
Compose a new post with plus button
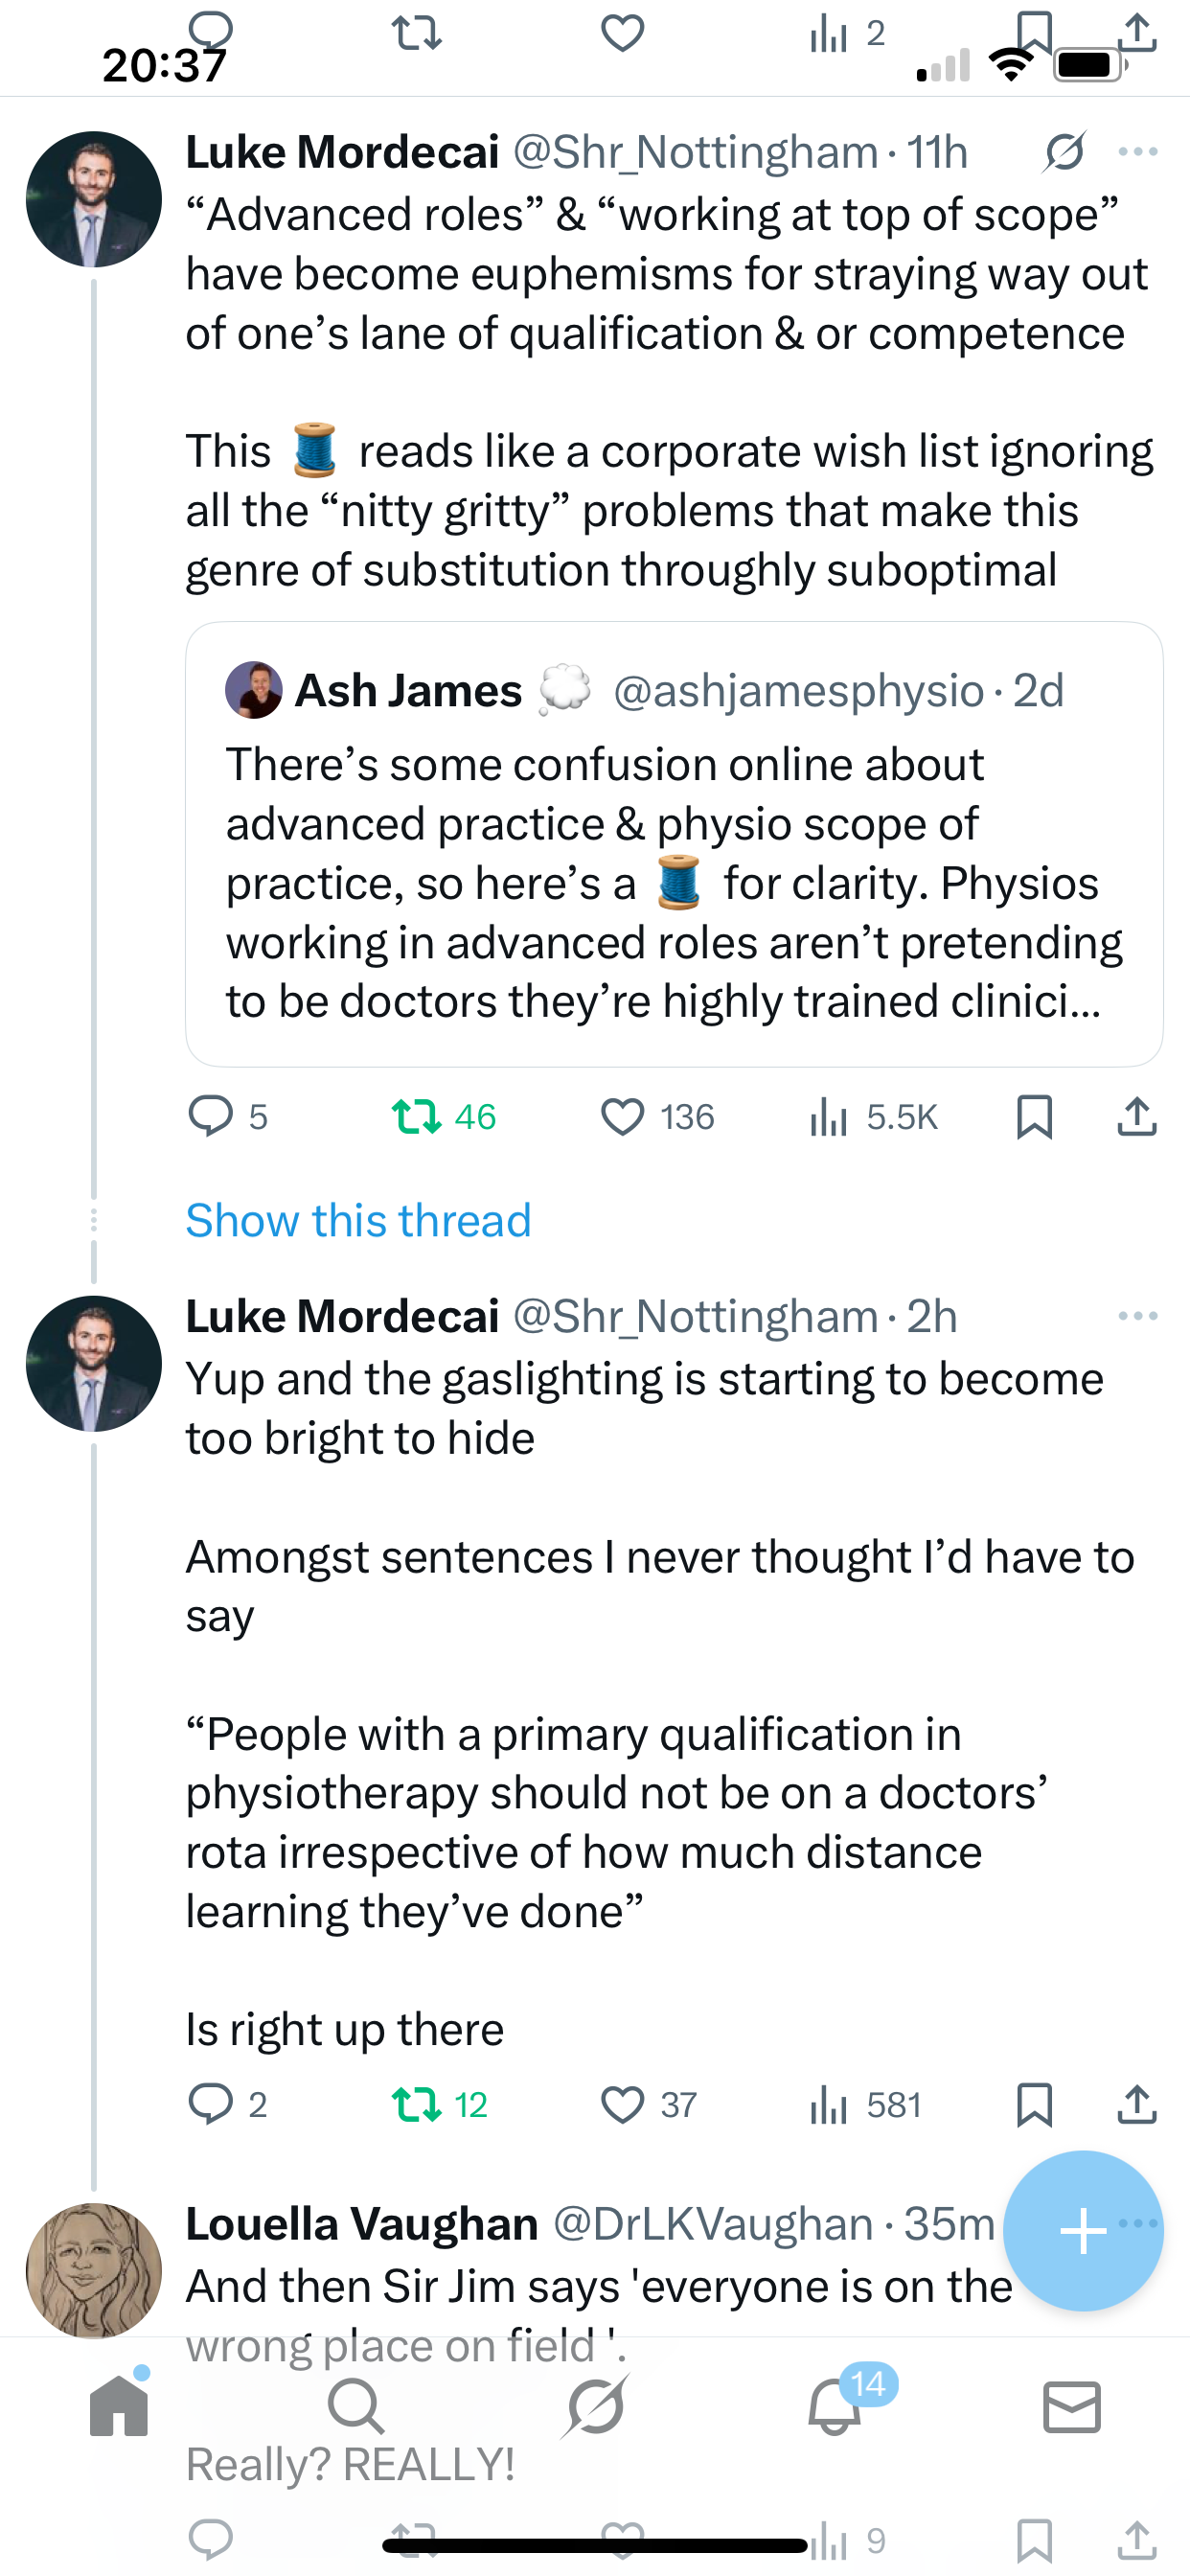pos(1083,2231)
